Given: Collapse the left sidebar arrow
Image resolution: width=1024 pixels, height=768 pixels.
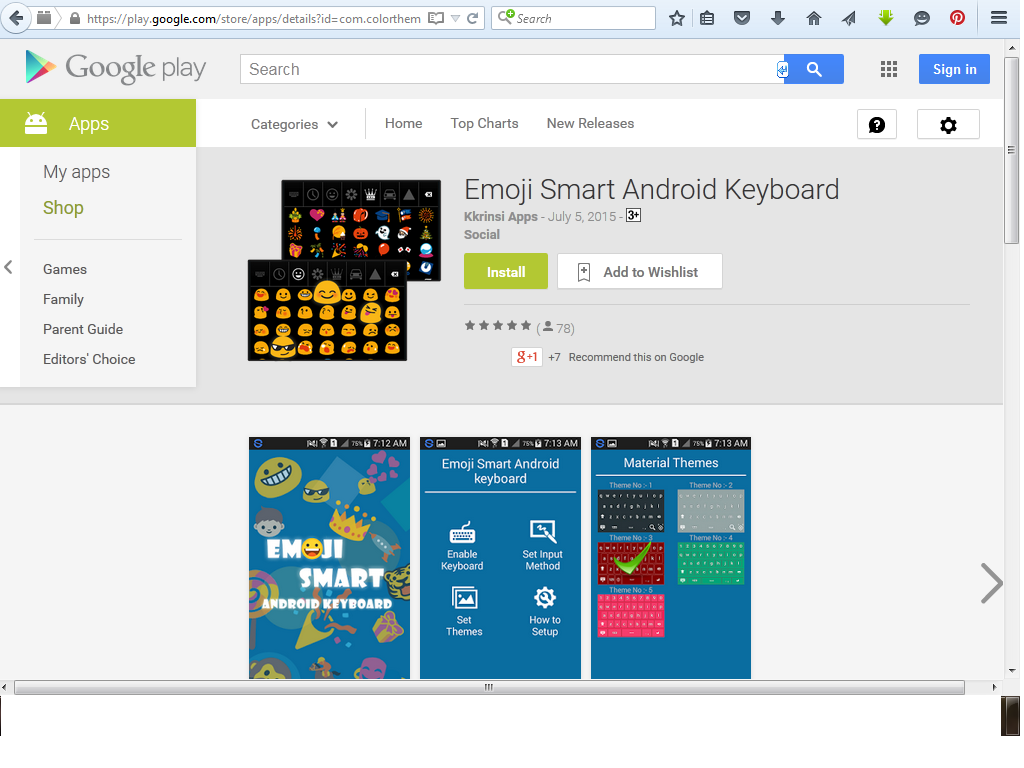Looking at the screenshot, I should point(8,267).
